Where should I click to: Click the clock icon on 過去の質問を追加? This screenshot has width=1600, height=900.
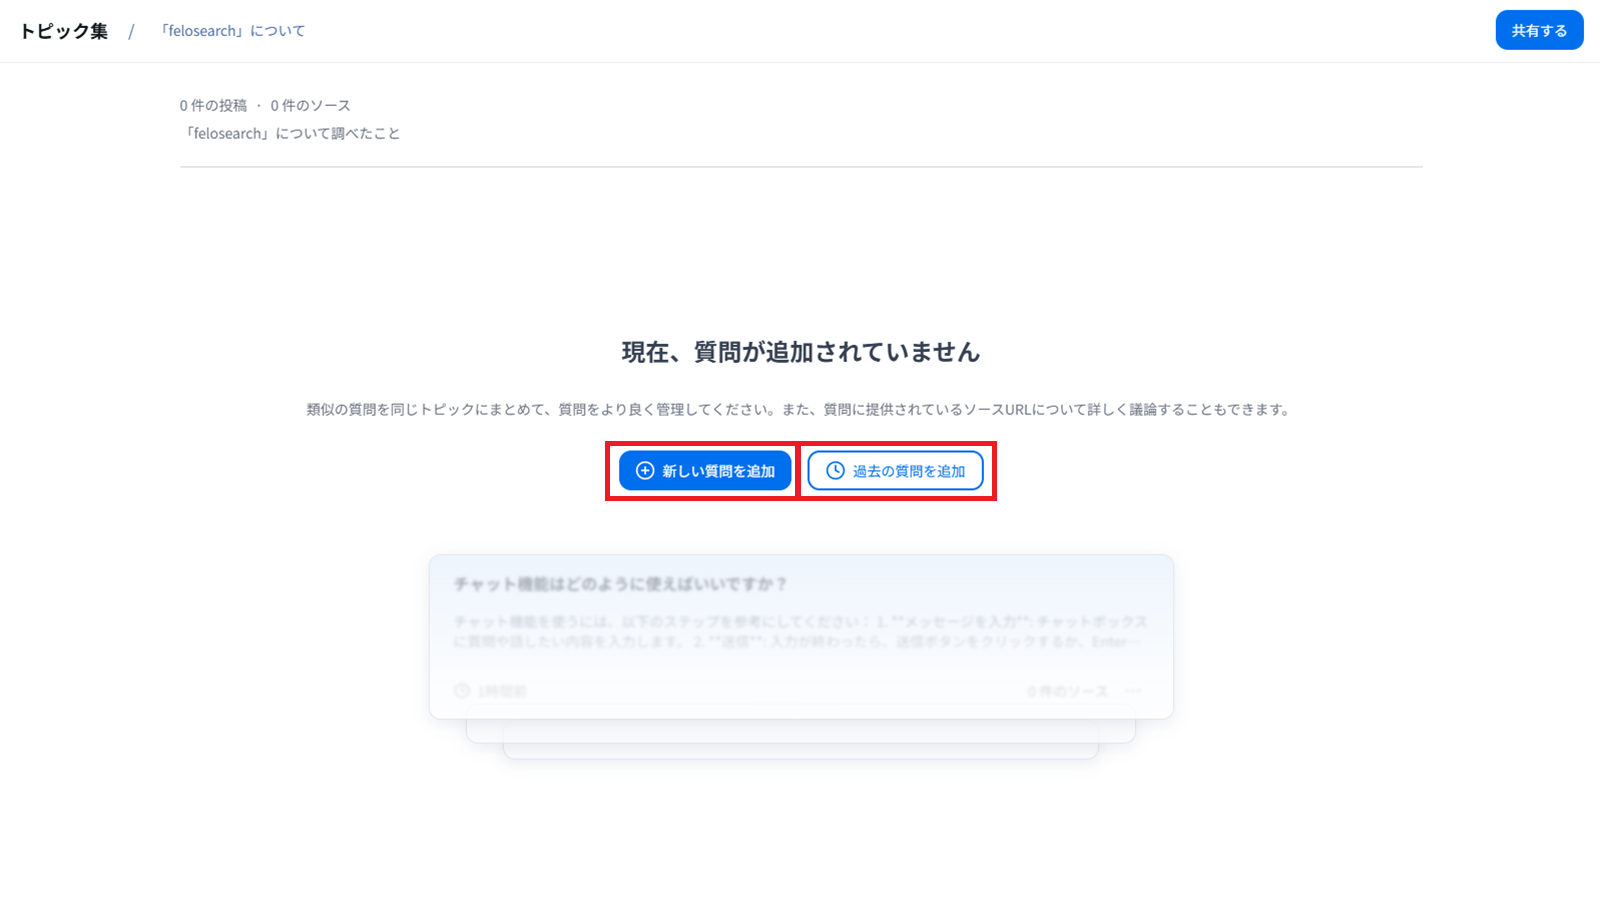[836, 470]
